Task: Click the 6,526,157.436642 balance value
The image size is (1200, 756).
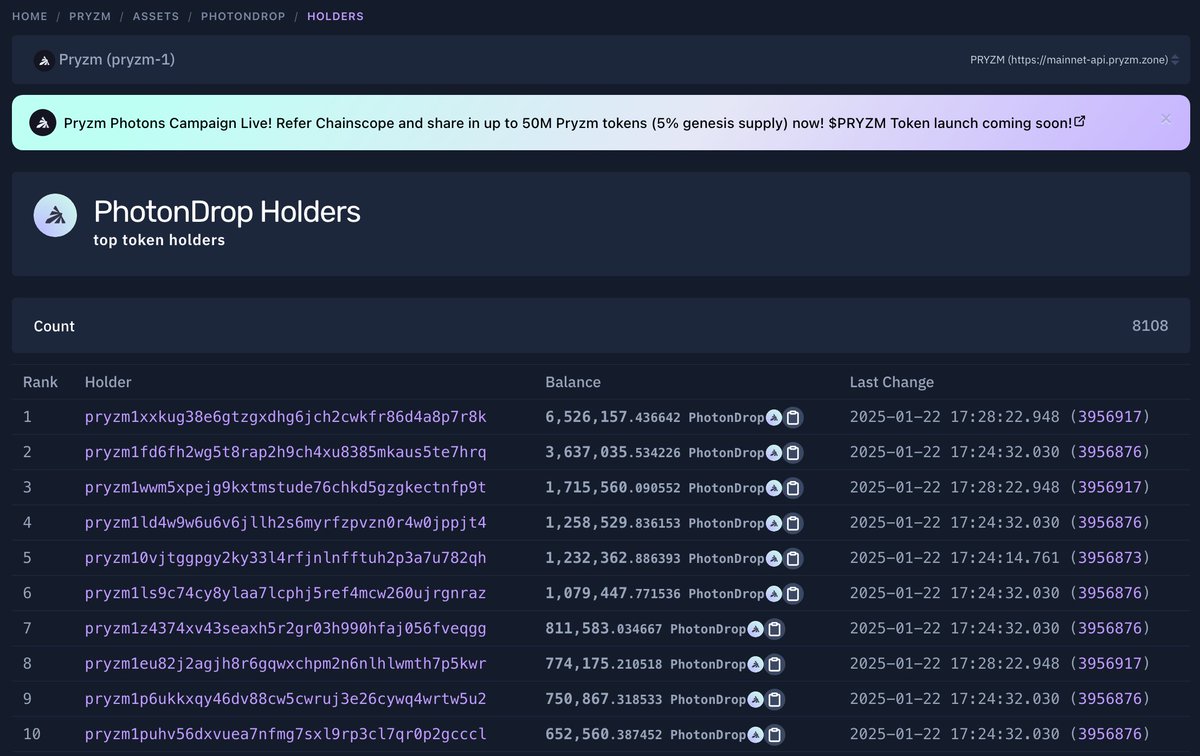Action: click(x=613, y=417)
